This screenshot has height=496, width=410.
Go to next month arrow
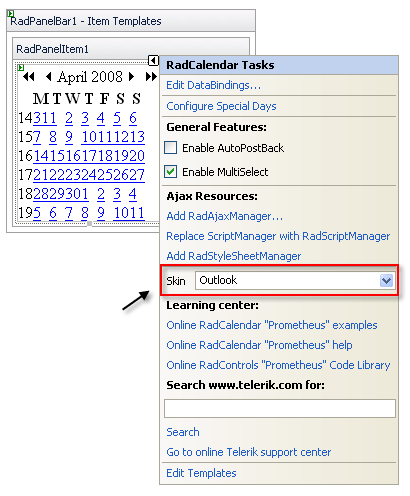tap(131, 77)
